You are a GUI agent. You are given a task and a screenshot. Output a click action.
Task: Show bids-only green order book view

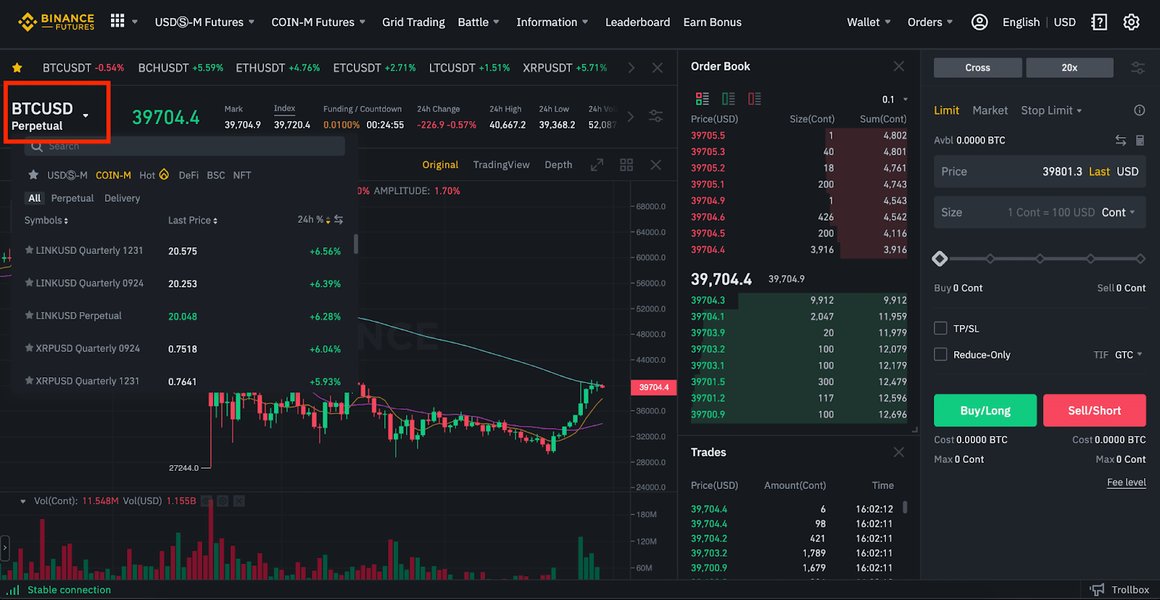(728, 98)
